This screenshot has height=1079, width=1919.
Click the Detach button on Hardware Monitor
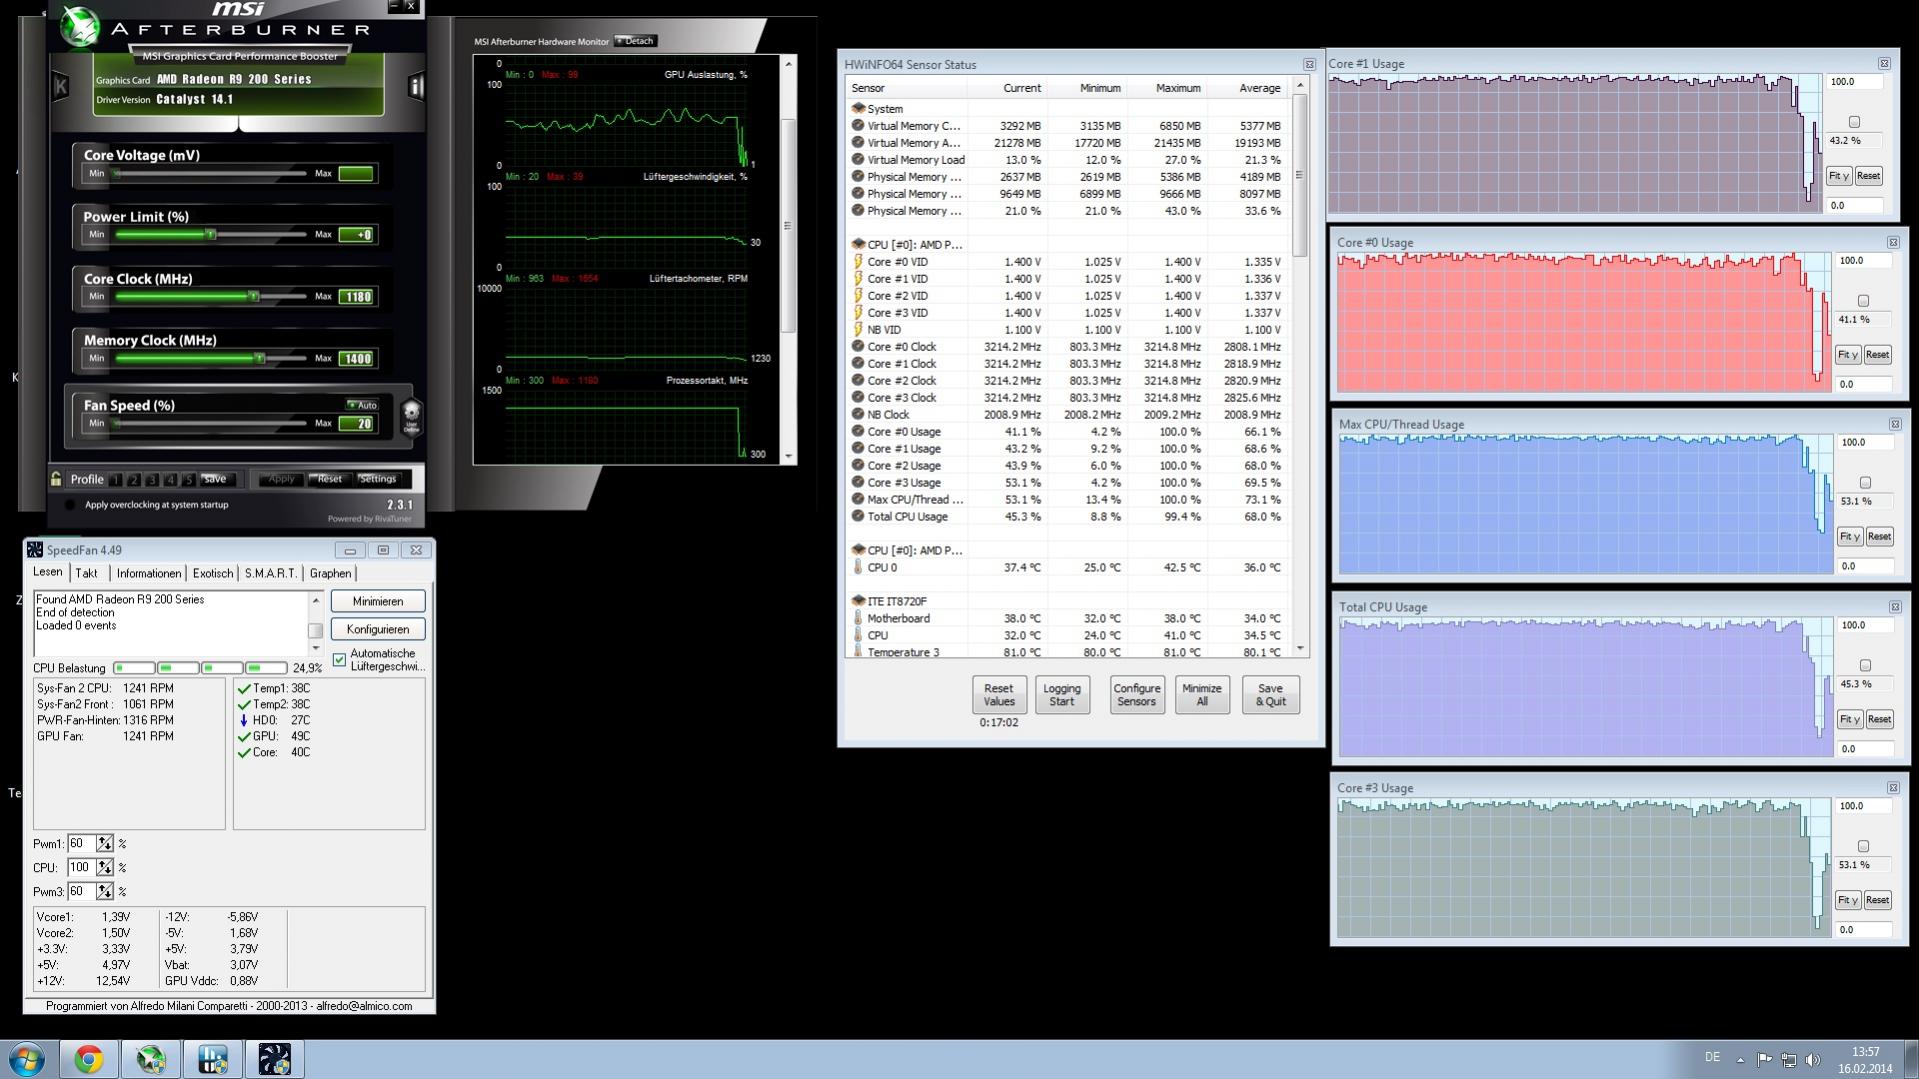click(636, 41)
